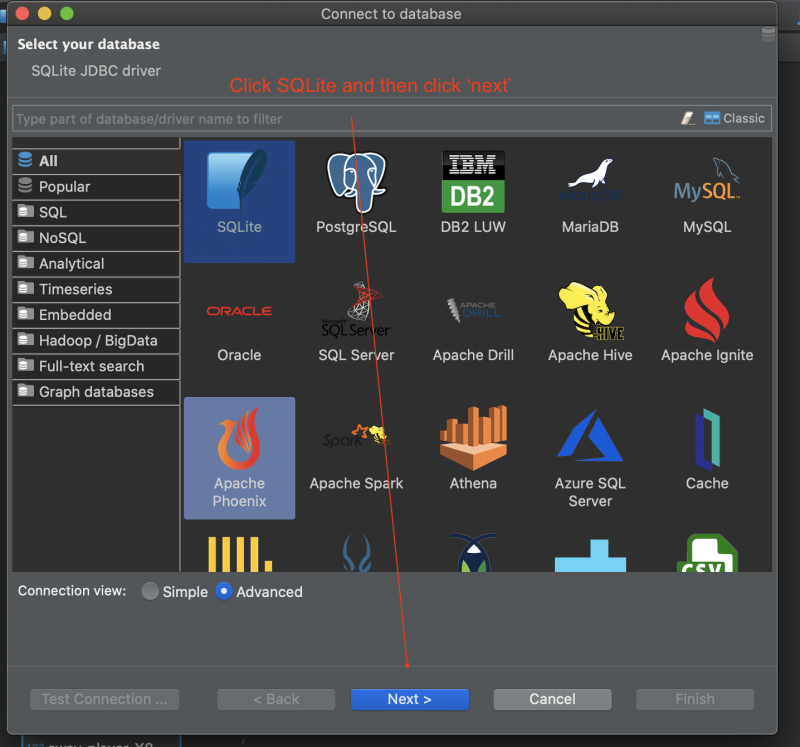Open the Analytical category
The image size is (800, 747).
[96, 263]
